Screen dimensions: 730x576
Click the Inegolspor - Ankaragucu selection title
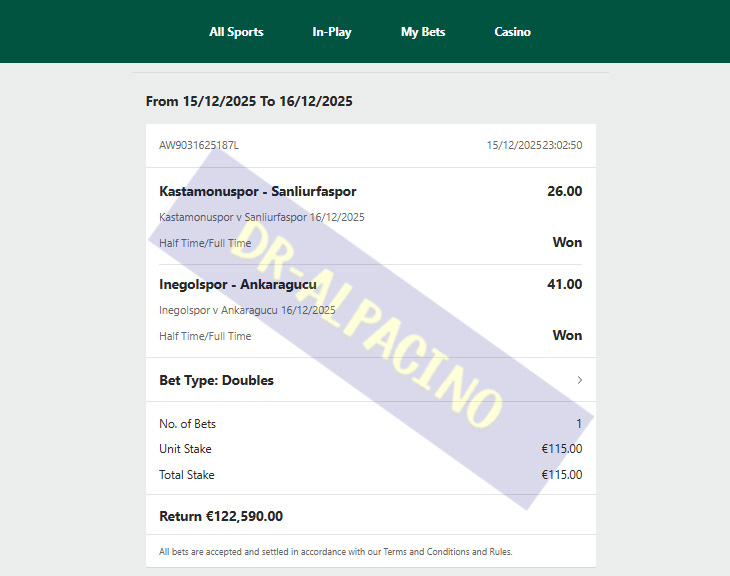click(237, 285)
